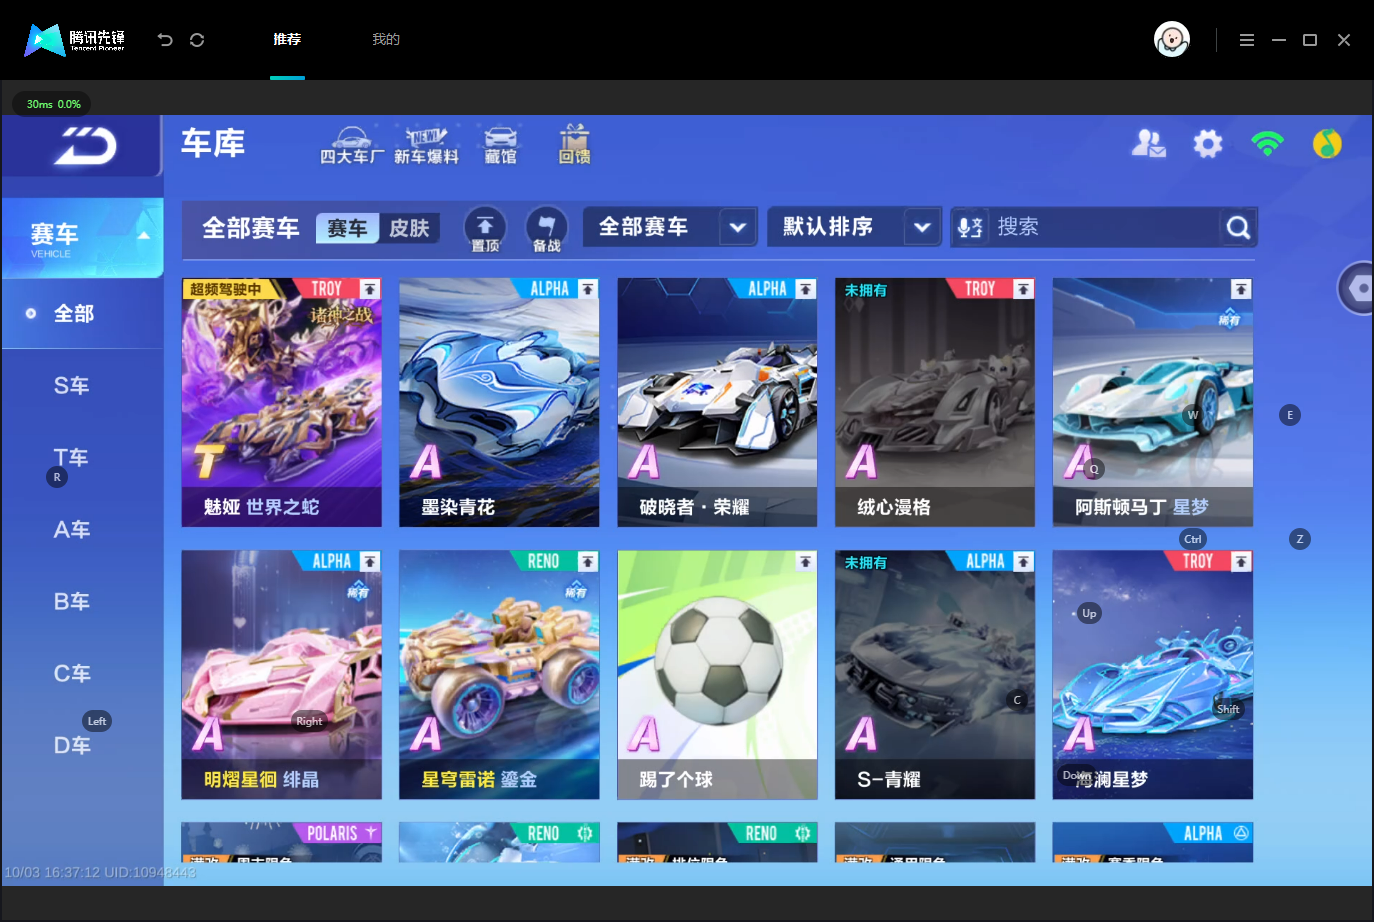The height and width of the screenshot is (922, 1374).
Task: Expand the 全部赛车 filter dropdown
Action: [x=737, y=227]
